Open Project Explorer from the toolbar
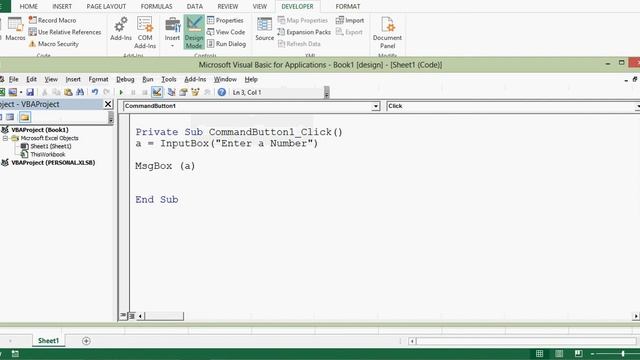 (x=171, y=92)
